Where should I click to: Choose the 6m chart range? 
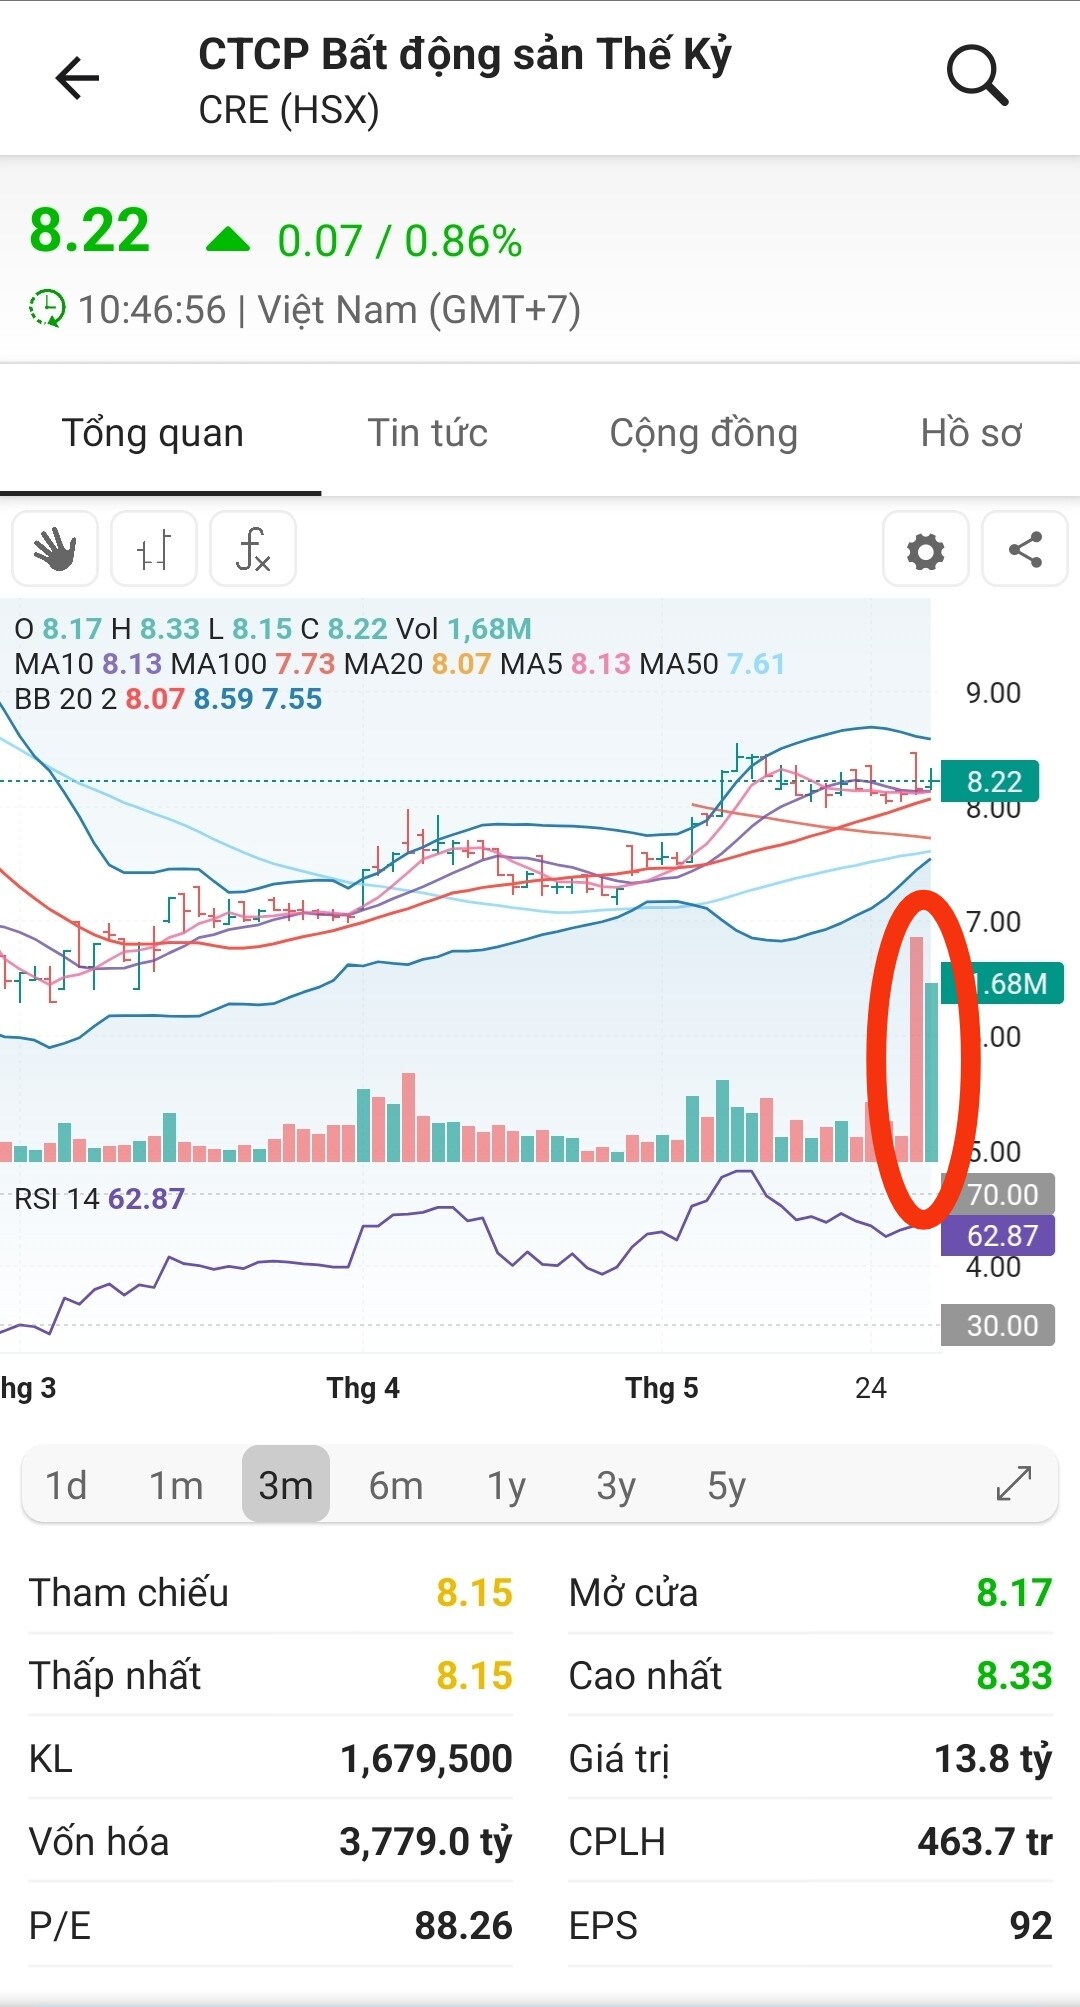pyautogui.click(x=396, y=1485)
